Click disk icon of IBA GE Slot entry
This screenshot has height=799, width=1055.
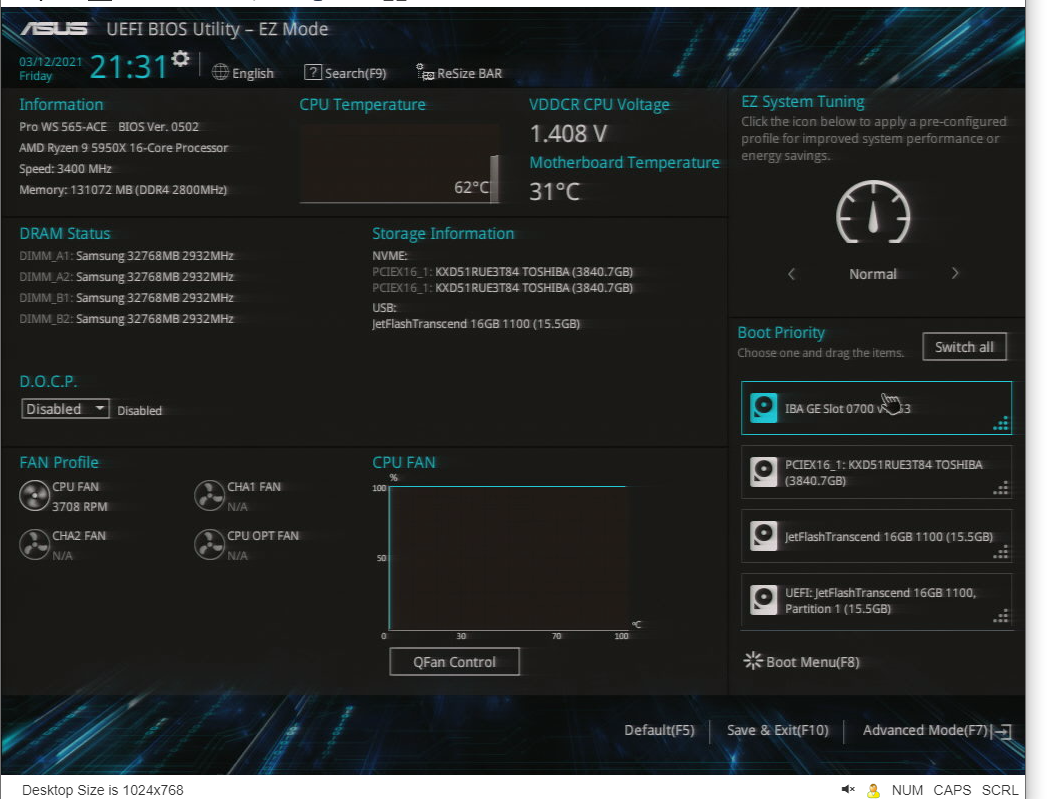tap(764, 408)
